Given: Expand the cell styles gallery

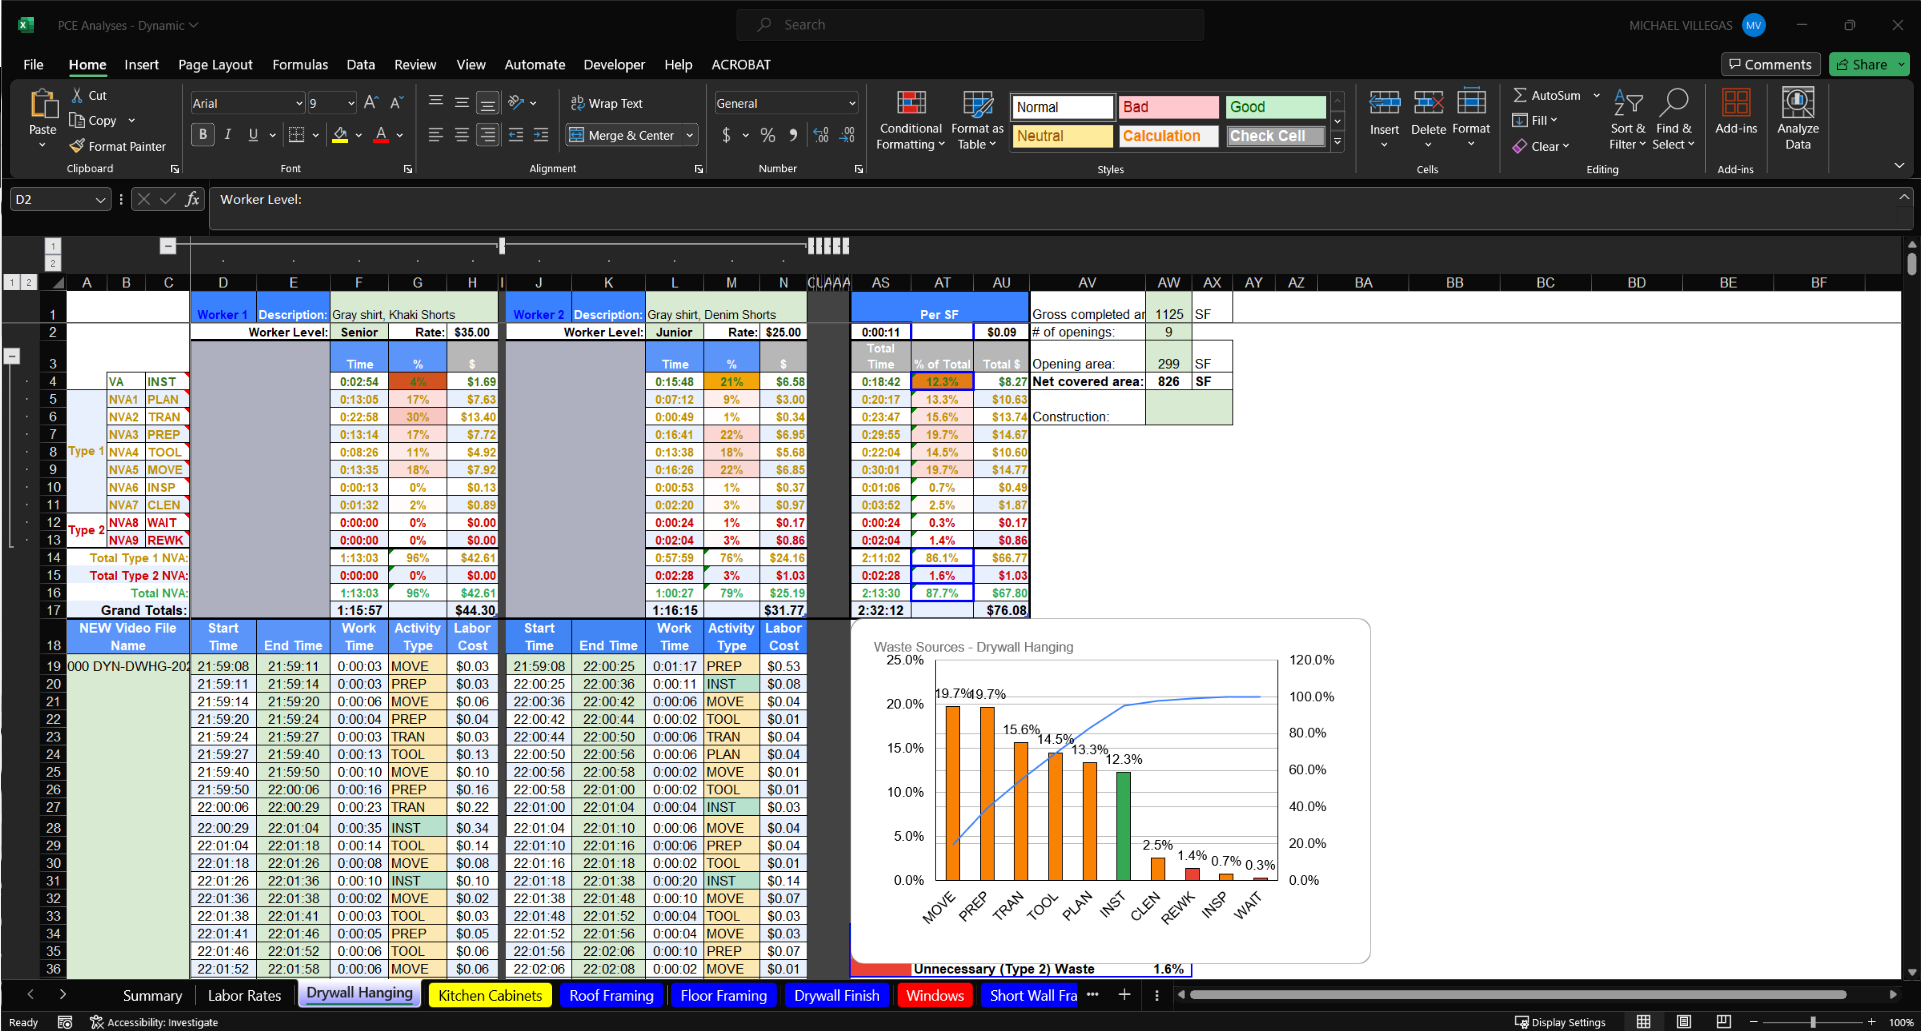Looking at the screenshot, I should [x=1337, y=142].
